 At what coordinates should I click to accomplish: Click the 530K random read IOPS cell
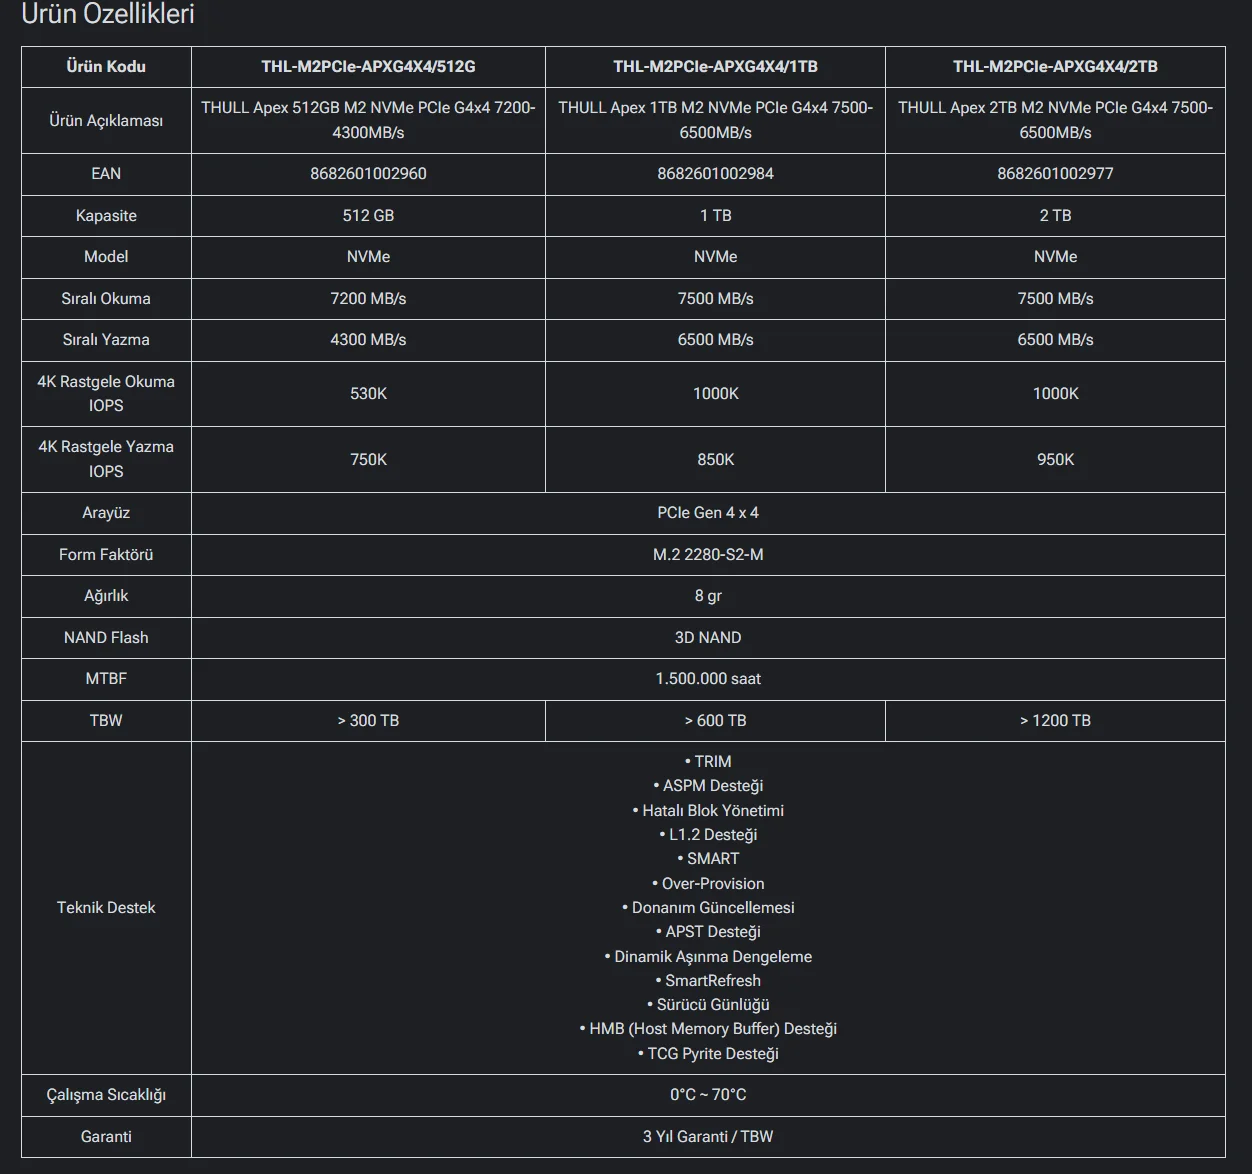tap(368, 394)
